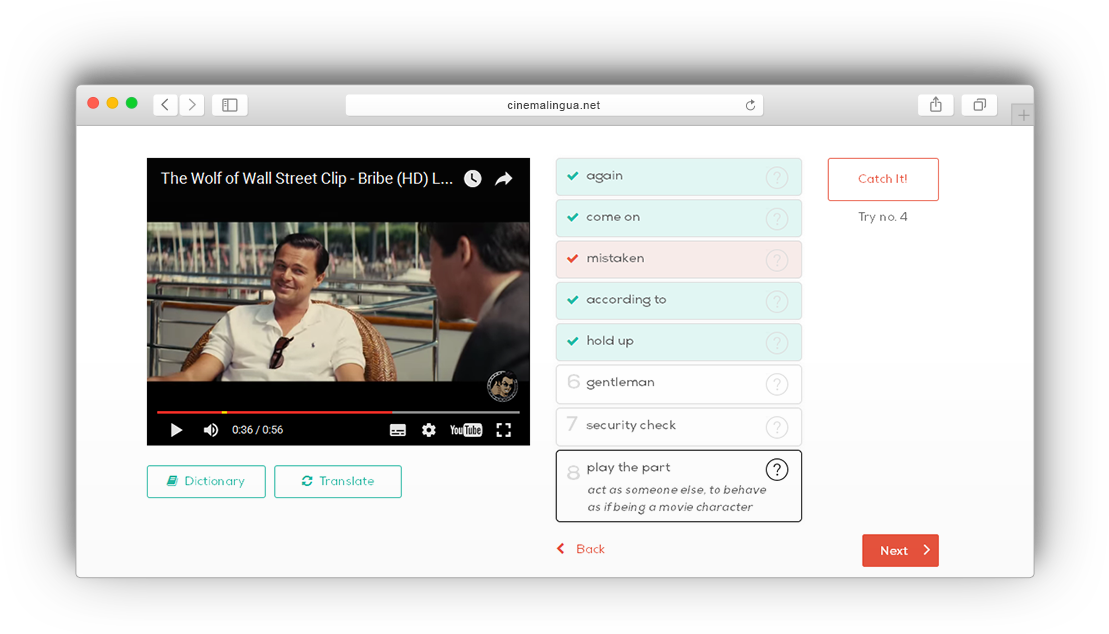Proceed with the Next button
This screenshot has width=1109, height=634.
tap(900, 551)
